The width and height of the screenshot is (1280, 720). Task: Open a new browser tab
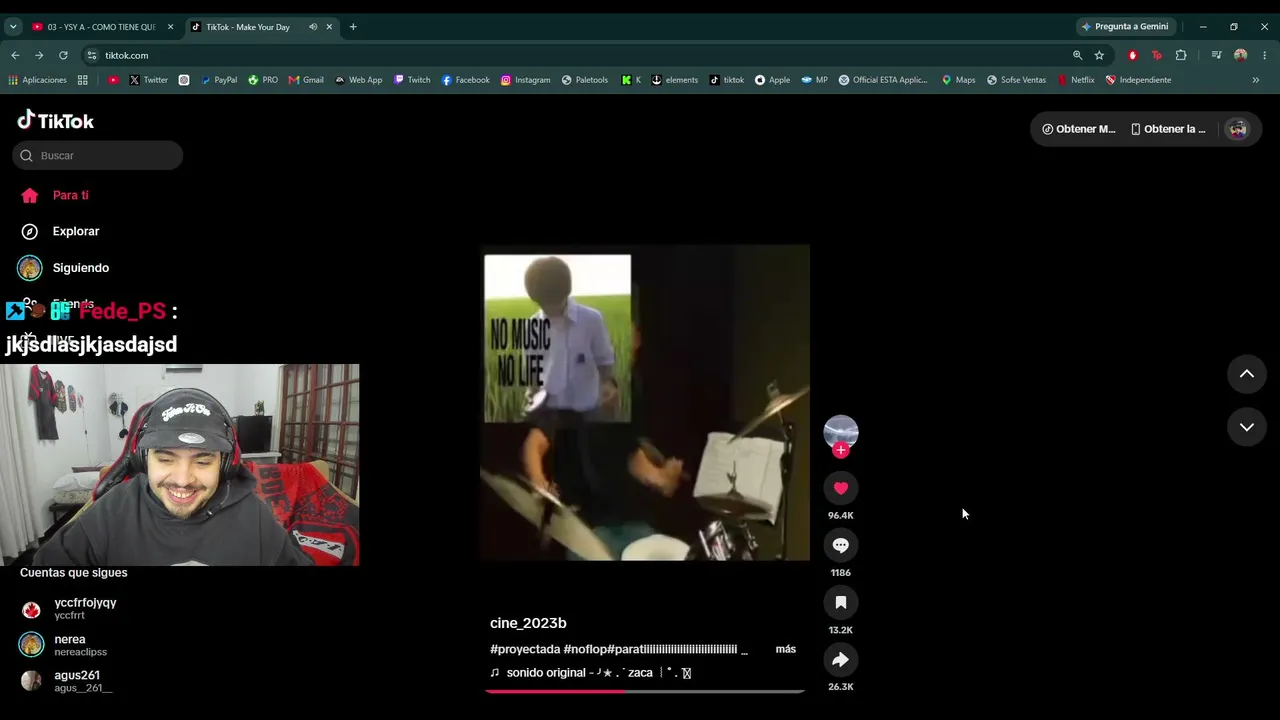(x=353, y=27)
